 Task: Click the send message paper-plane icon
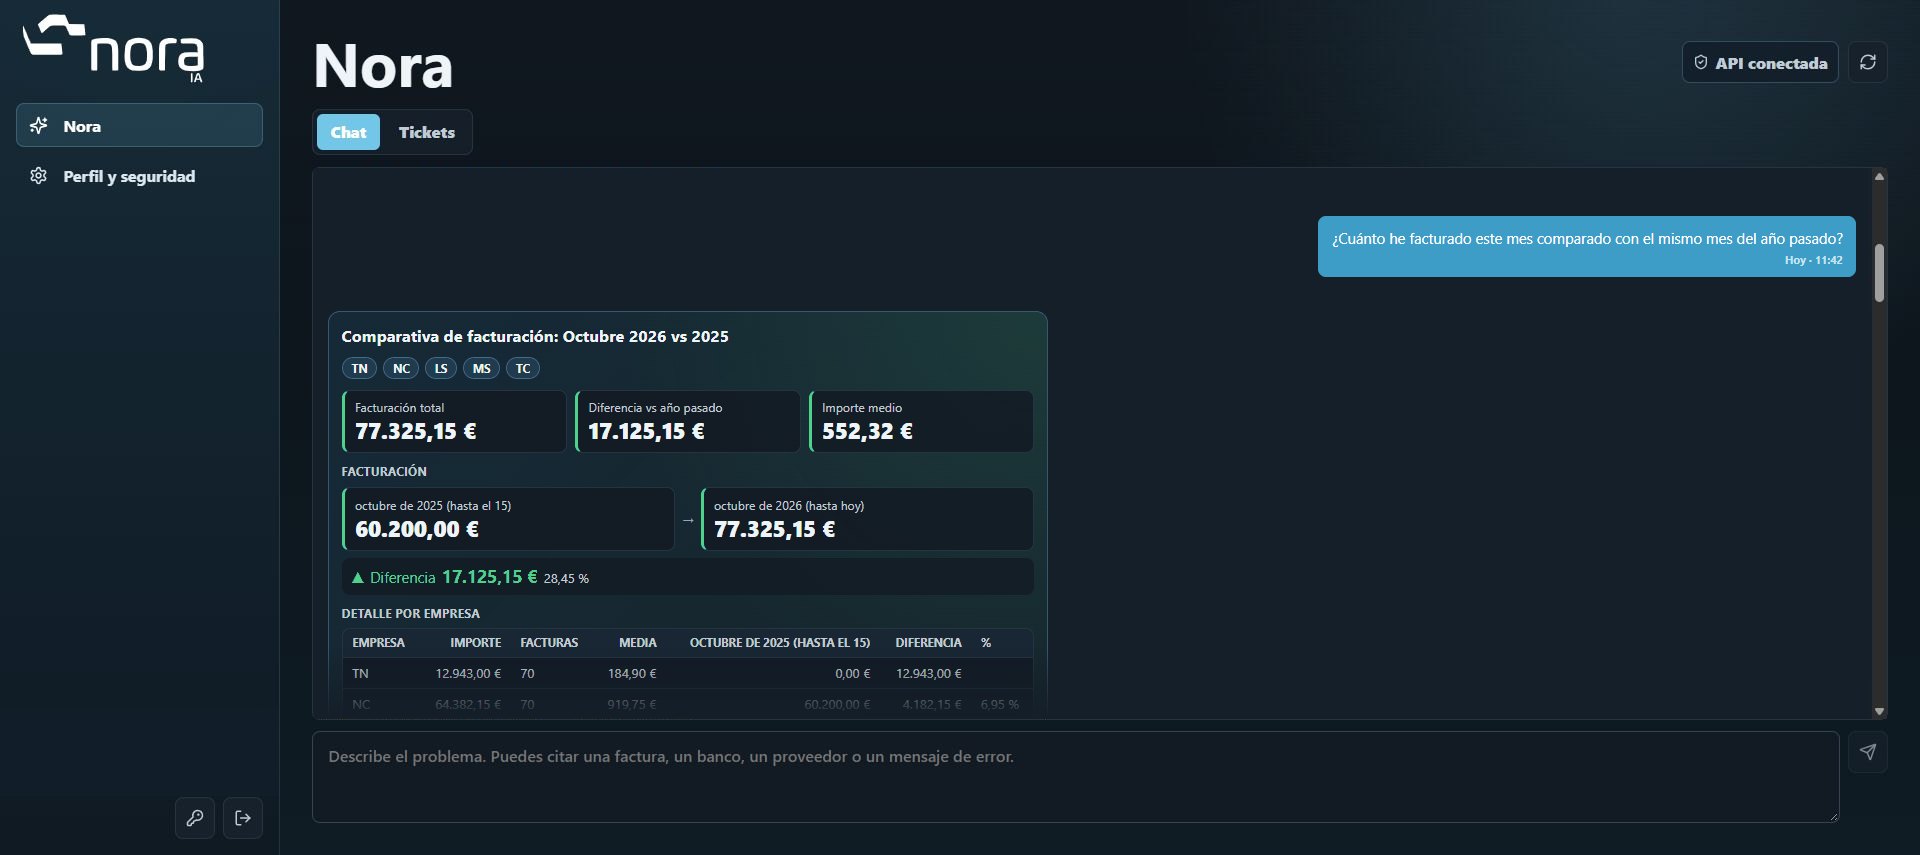pyautogui.click(x=1867, y=752)
